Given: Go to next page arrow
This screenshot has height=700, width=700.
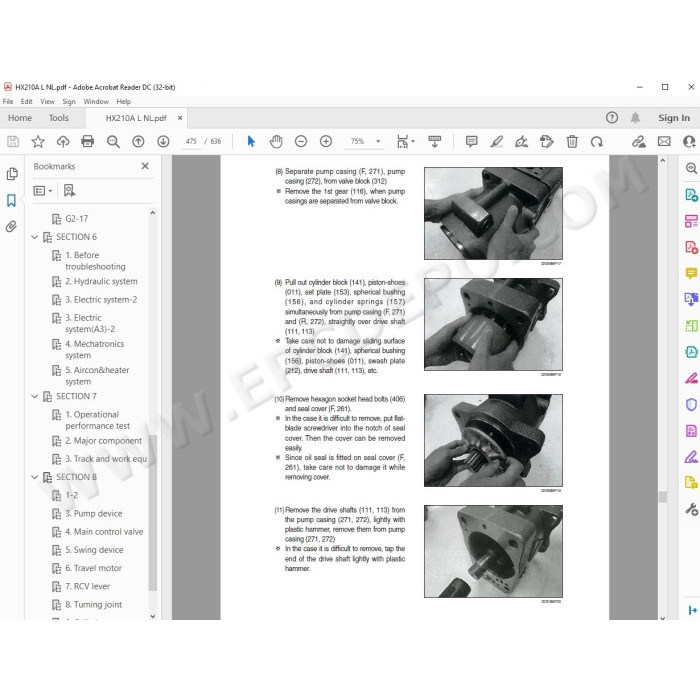Looking at the screenshot, I should pyautogui.click(x=163, y=142).
